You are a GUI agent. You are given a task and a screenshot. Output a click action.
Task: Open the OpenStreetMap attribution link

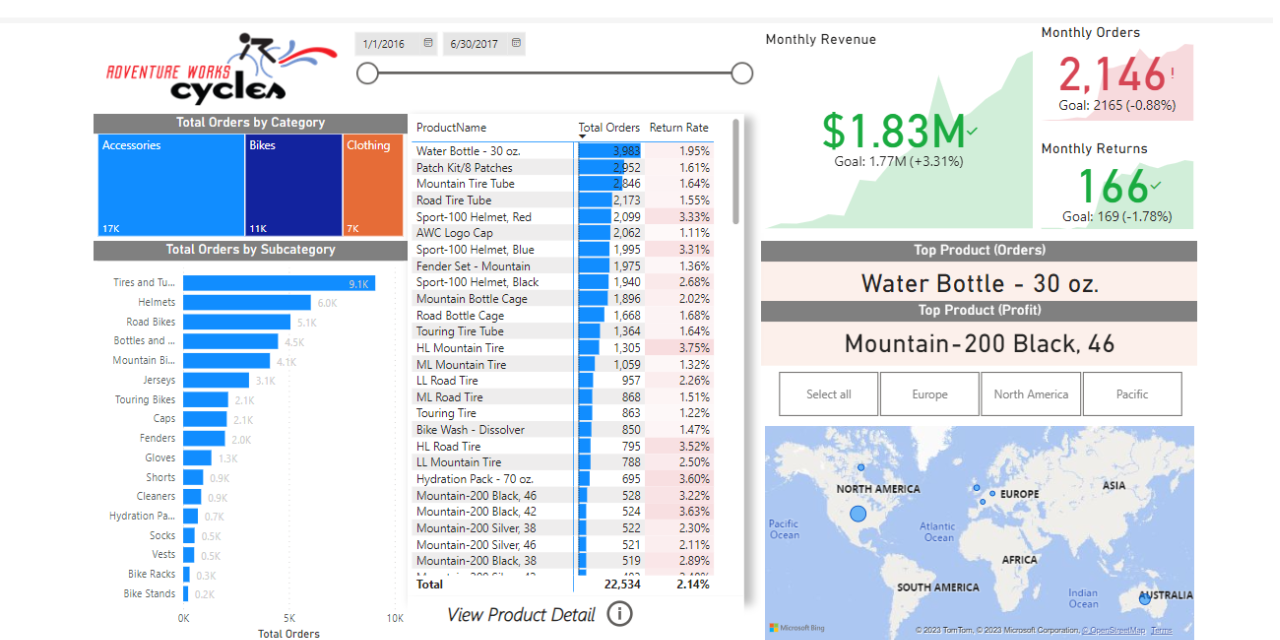[x=1112, y=630]
